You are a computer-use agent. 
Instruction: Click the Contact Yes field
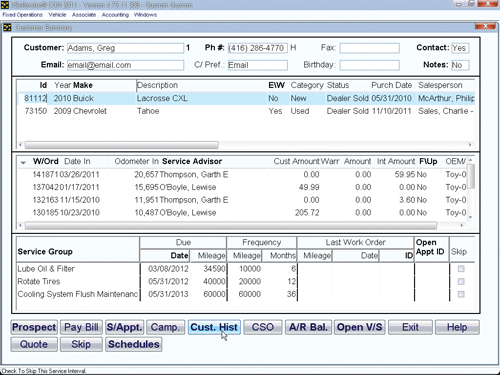click(460, 48)
